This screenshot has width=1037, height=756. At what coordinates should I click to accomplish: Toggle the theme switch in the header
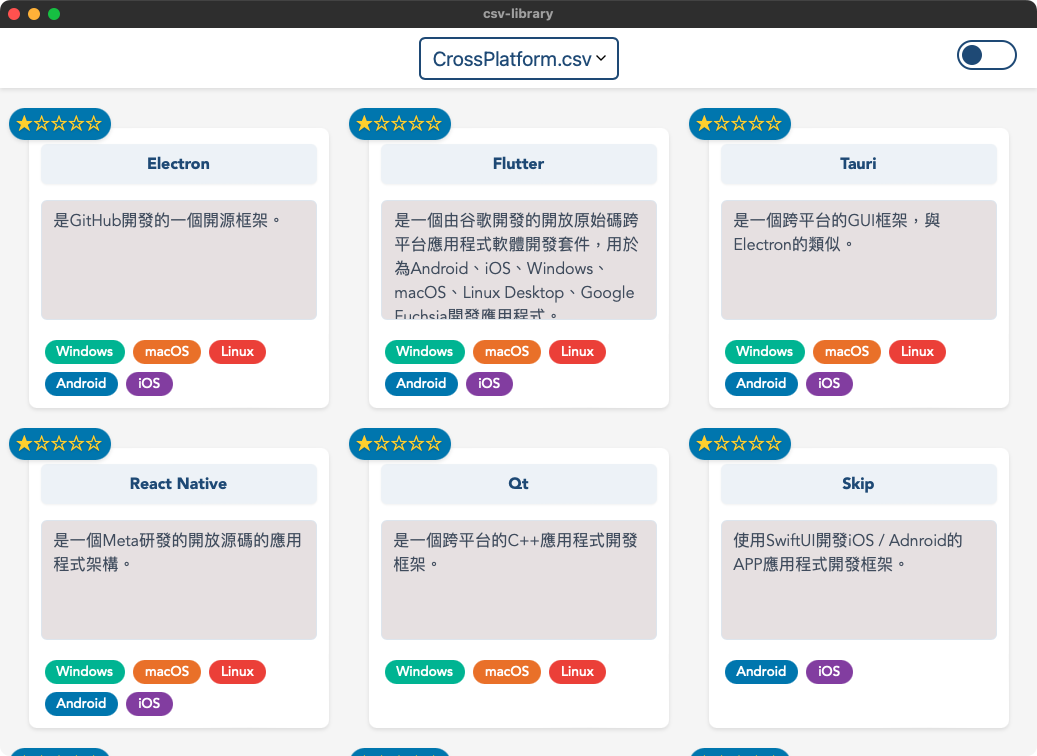click(986, 55)
